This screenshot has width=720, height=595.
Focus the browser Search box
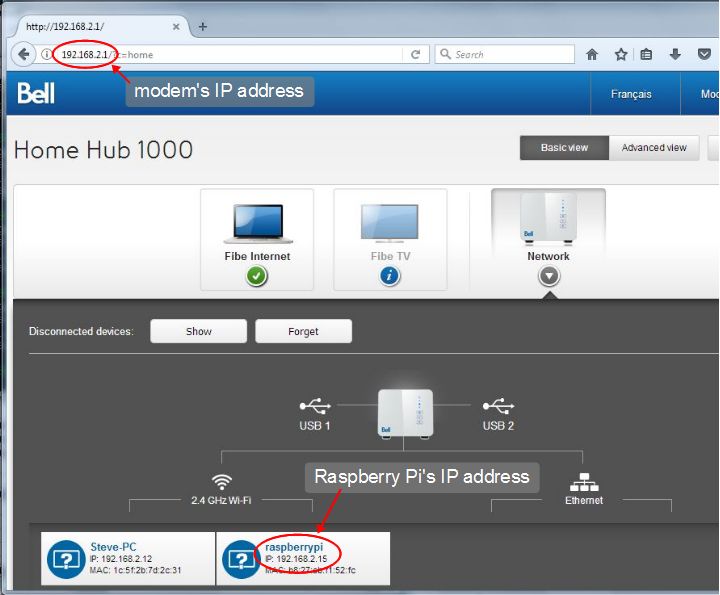click(505, 54)
